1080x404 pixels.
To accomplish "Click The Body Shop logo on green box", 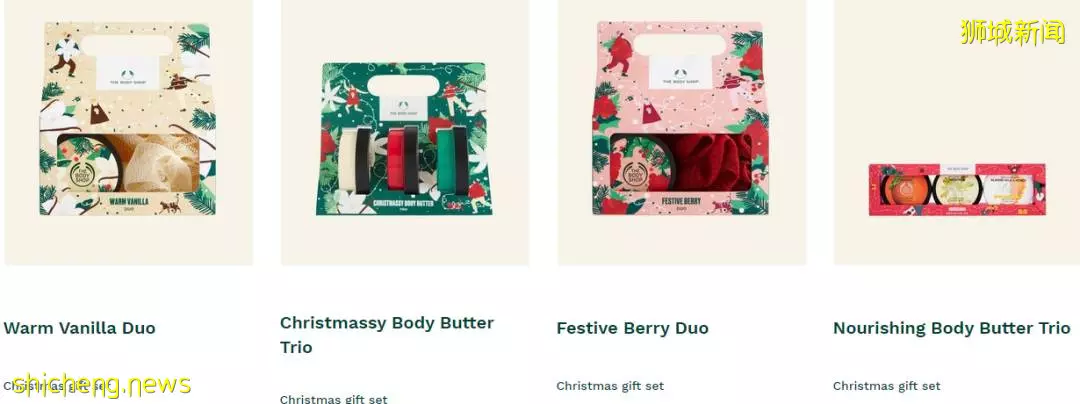I will [403, 108].
